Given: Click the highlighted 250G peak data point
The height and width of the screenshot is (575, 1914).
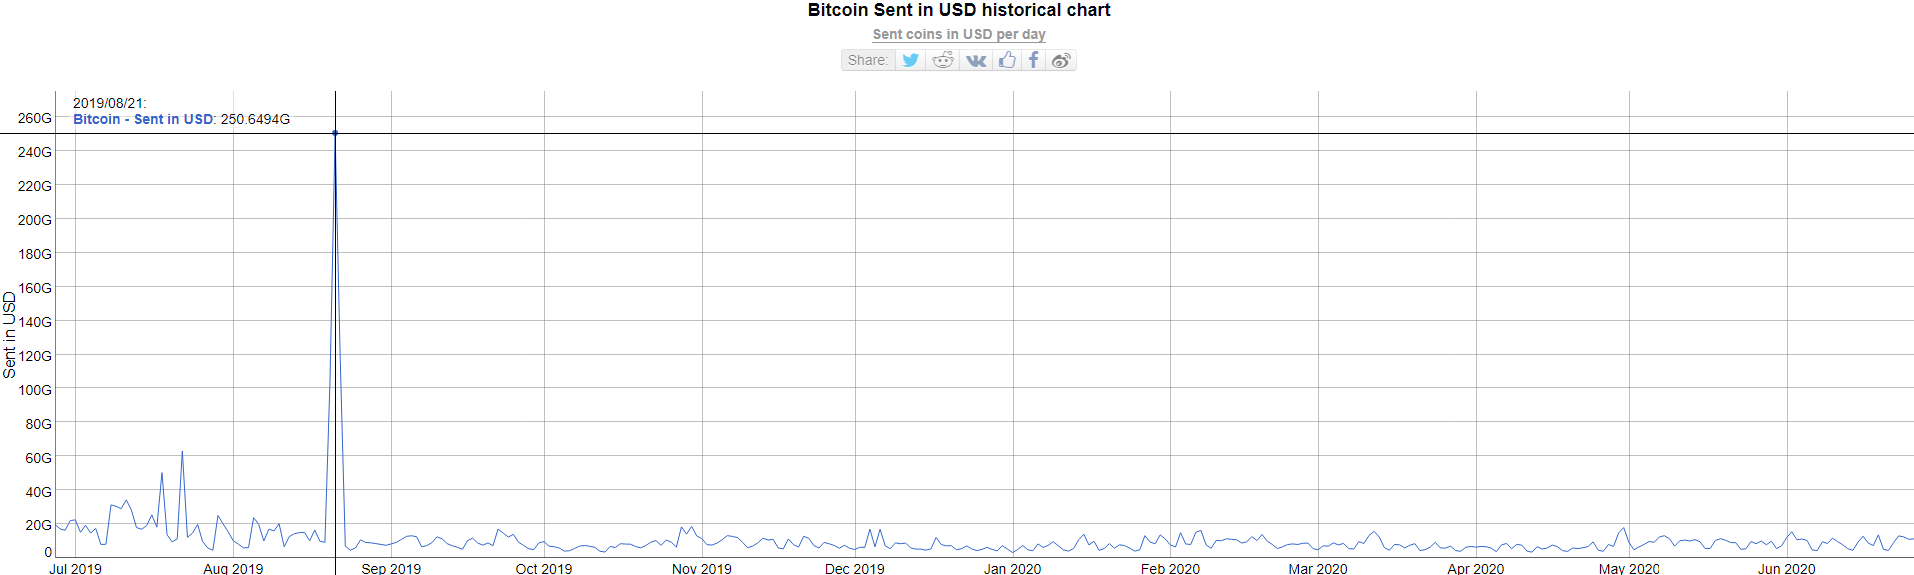Looking at the screenshot, I should click(335, 133).
